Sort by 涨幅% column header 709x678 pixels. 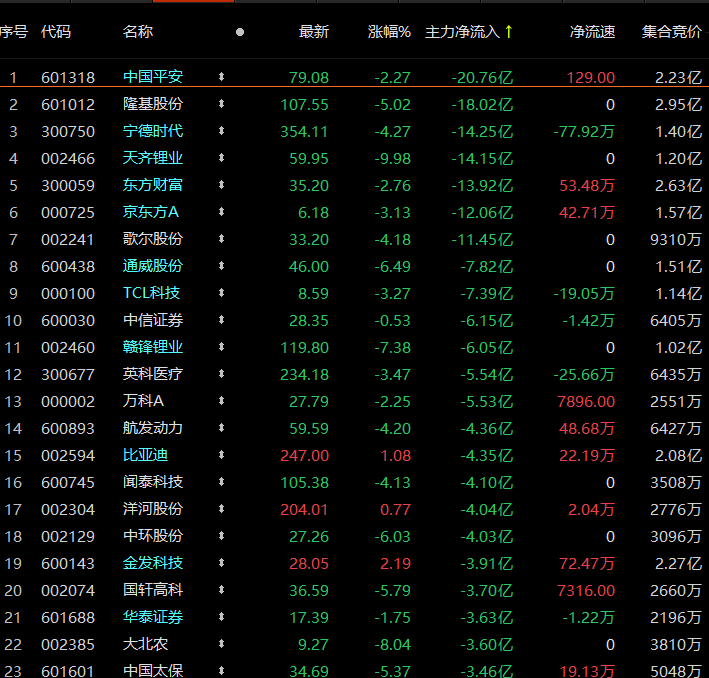pos(389,32)
